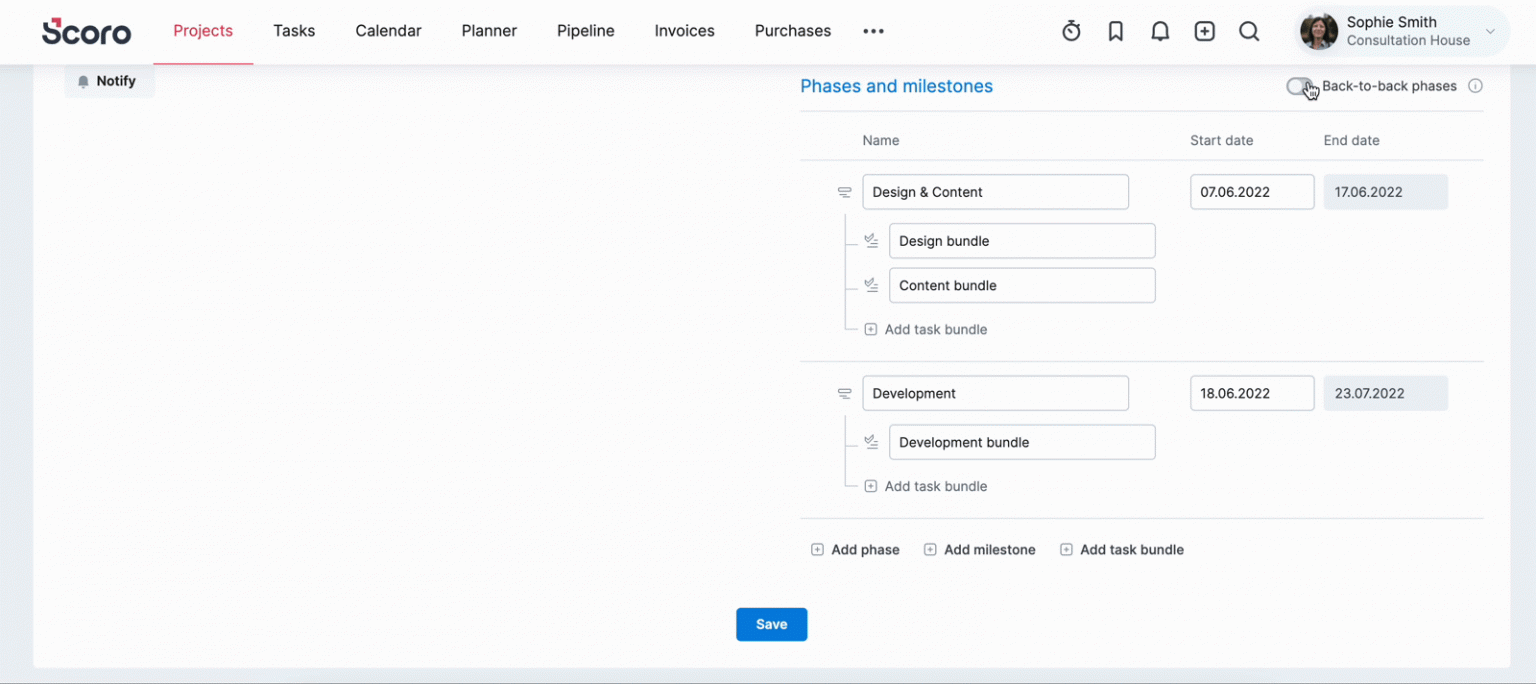The height and width of the screenshot is (684, 1536).
Task: Expand the overflow menu with three dots
Action: (x=873, y=31)
